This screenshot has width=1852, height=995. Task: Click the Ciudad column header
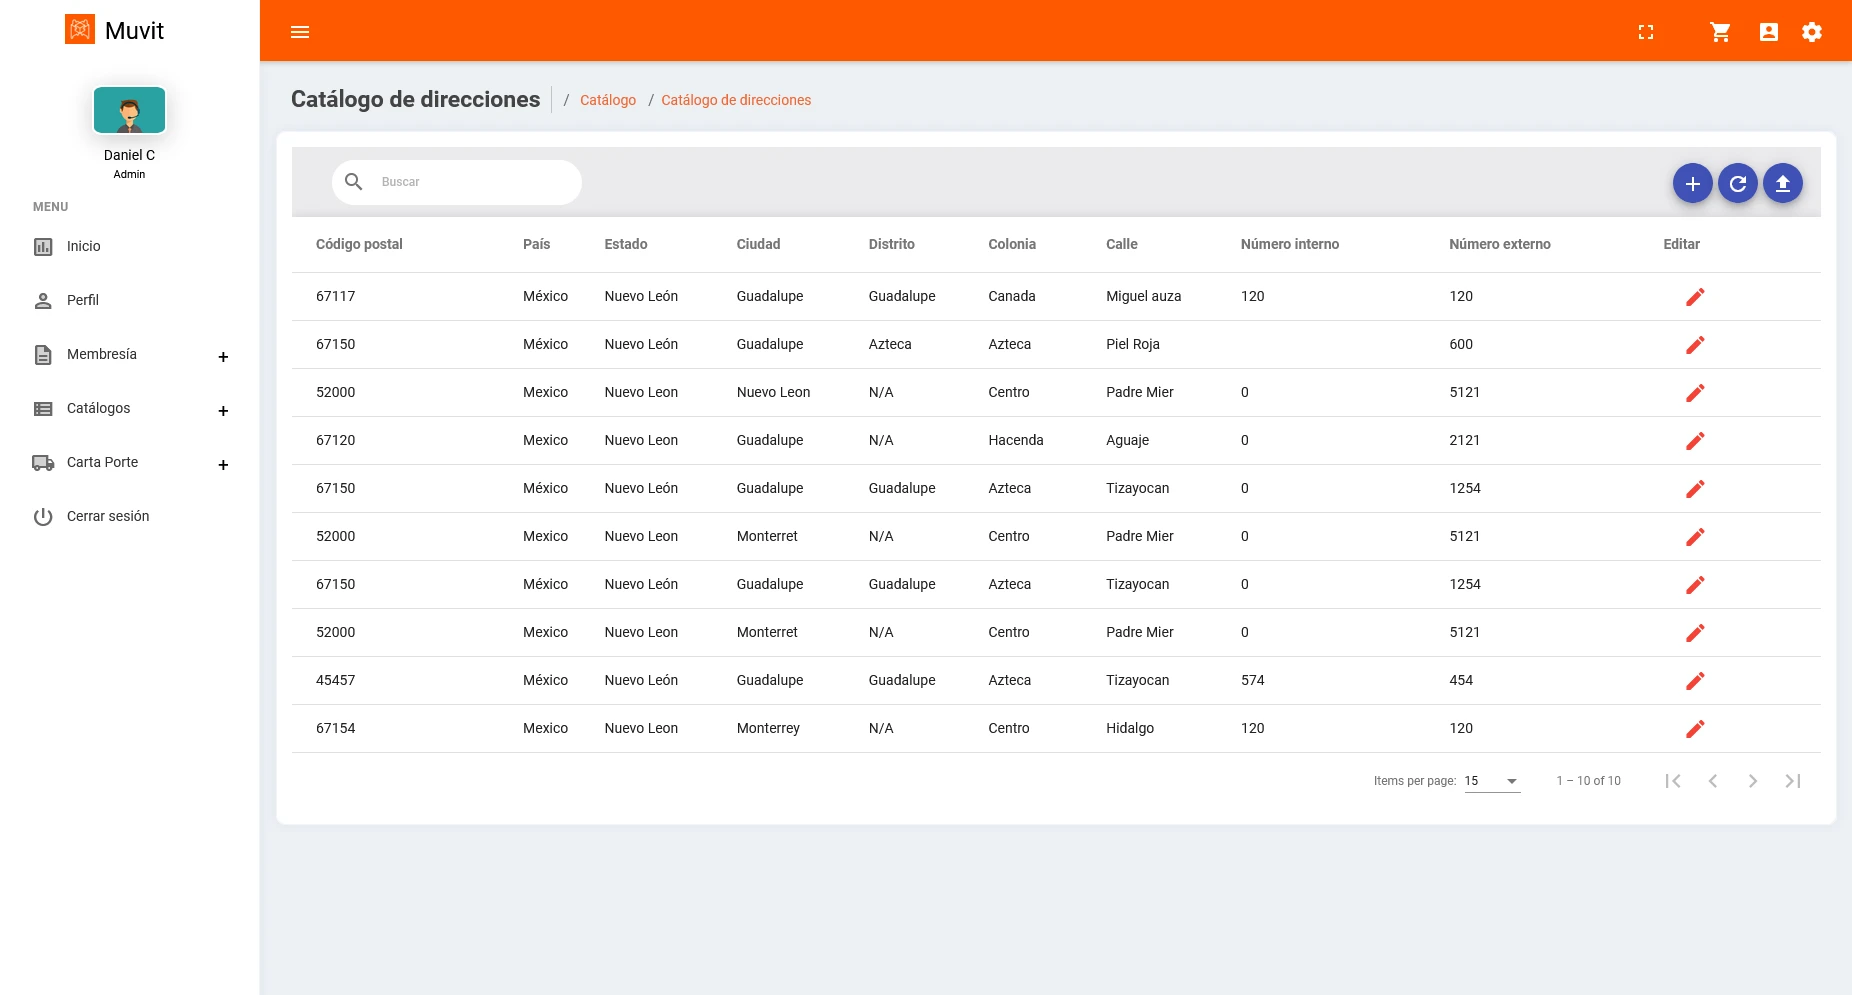pyautogui.click(x=758, y=244)
